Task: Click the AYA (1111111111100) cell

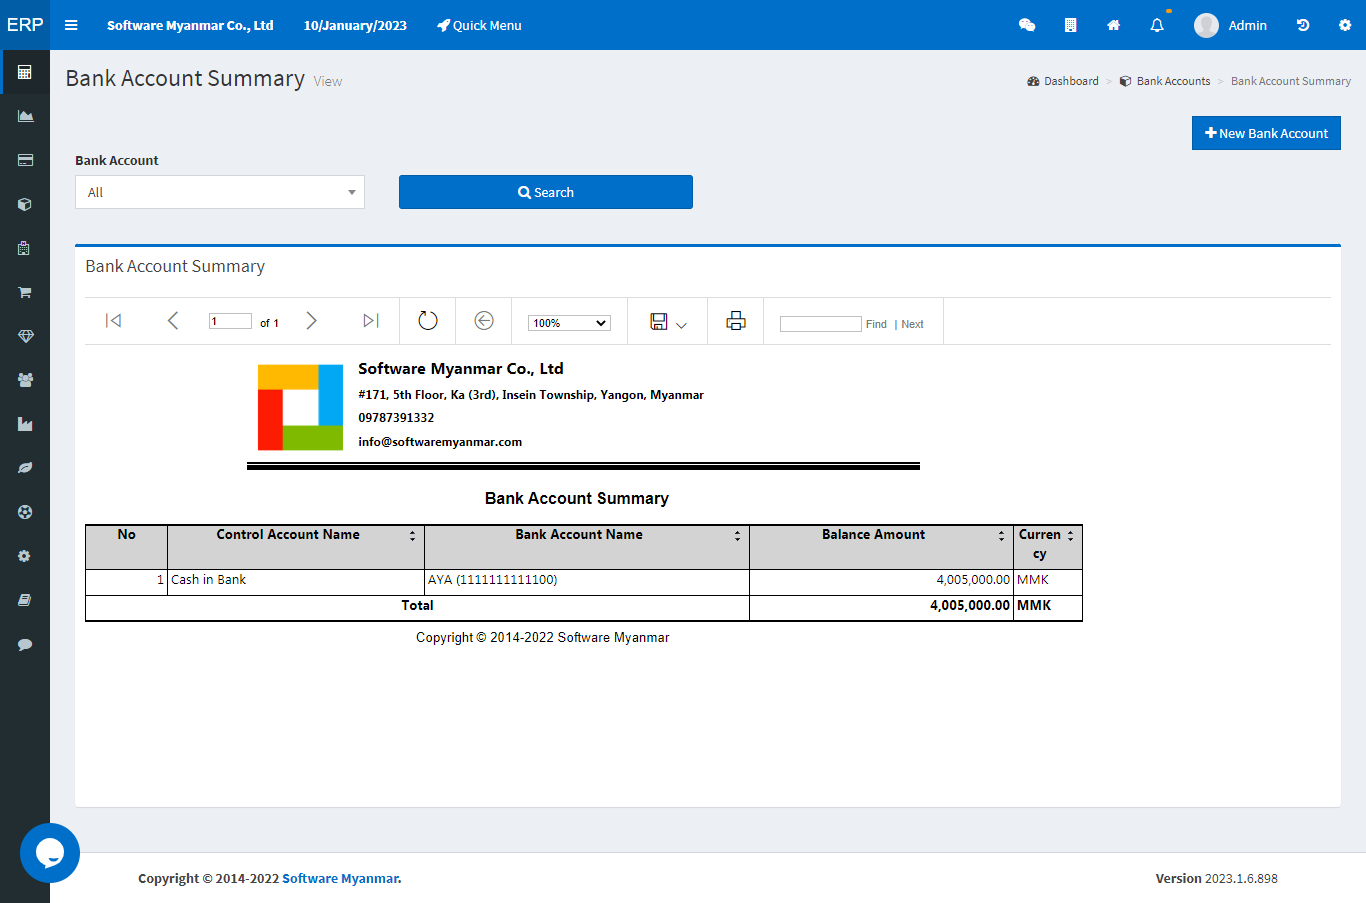Action: pyautogui.click(x=587, y=580)
